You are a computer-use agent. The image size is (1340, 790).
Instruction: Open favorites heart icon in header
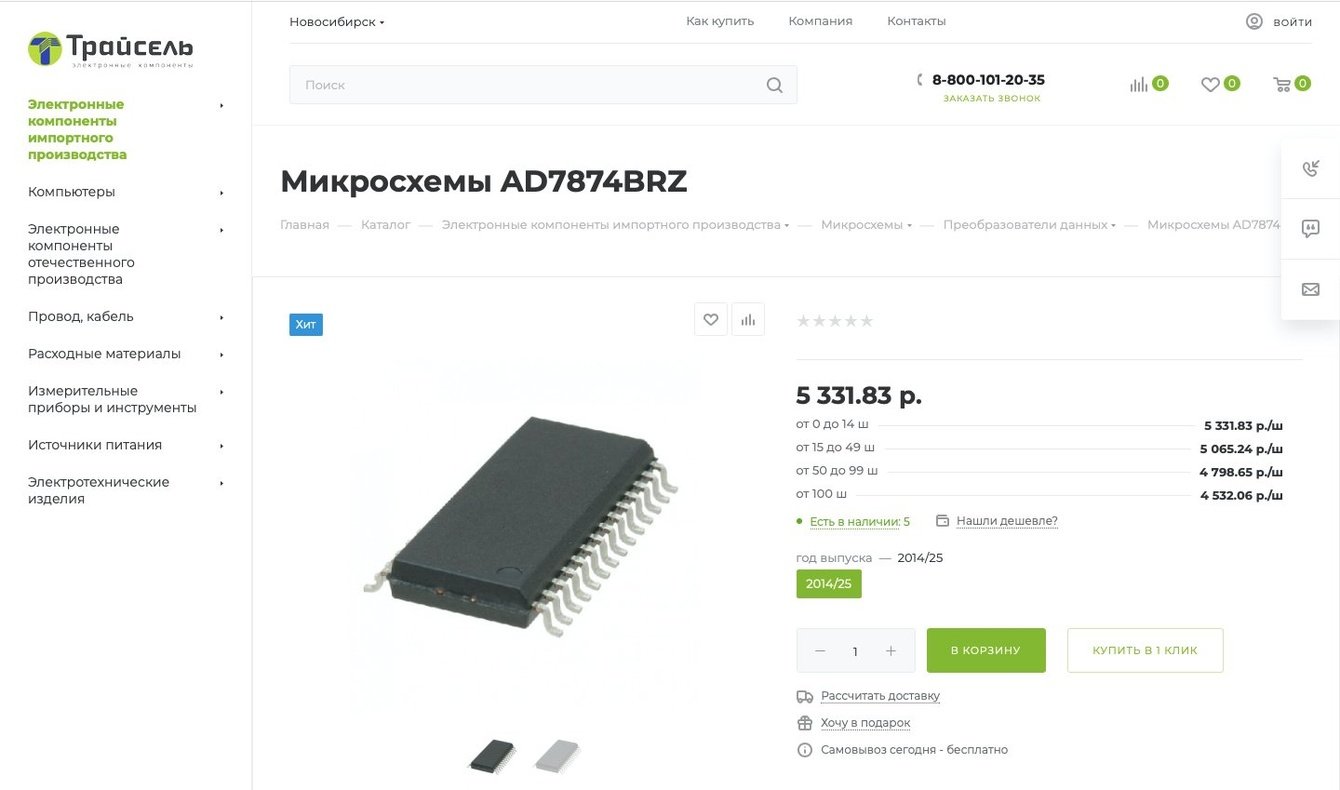1210,85
